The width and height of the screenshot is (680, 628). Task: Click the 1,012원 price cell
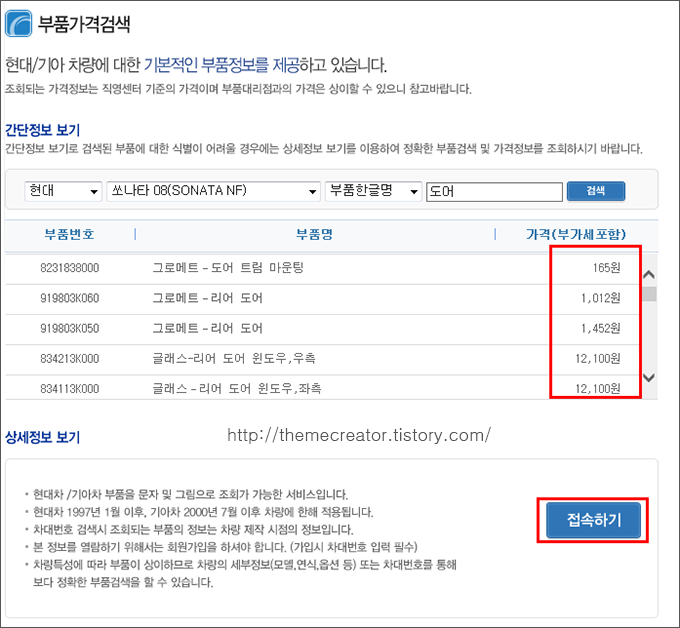click(601, 298)
